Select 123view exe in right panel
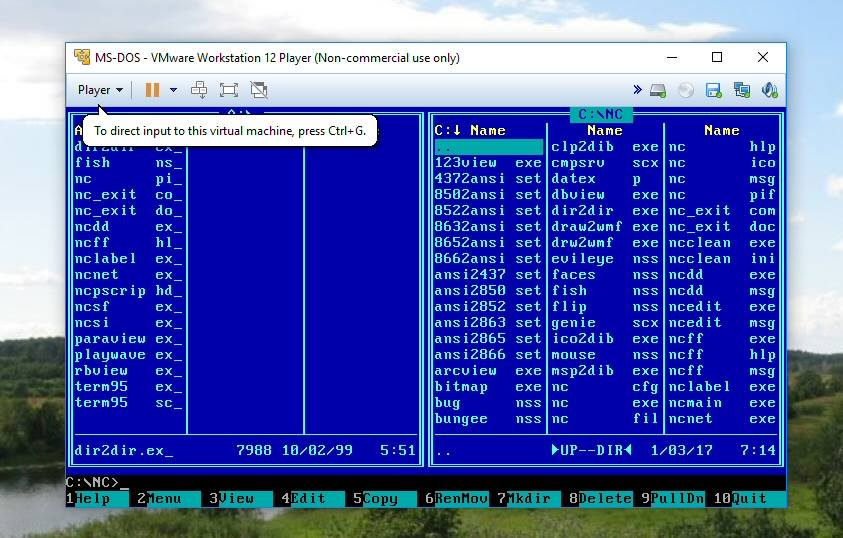Screen dimensions: 843x538 pos(489,163)
